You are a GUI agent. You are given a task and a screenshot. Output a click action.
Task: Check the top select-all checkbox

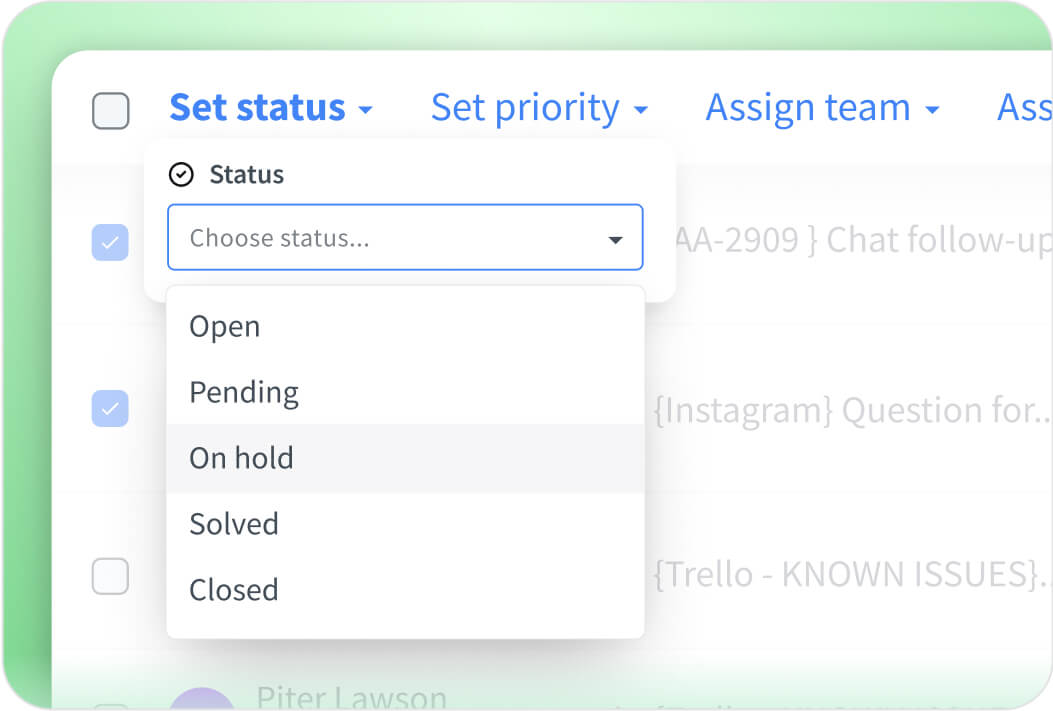(110, 111)
